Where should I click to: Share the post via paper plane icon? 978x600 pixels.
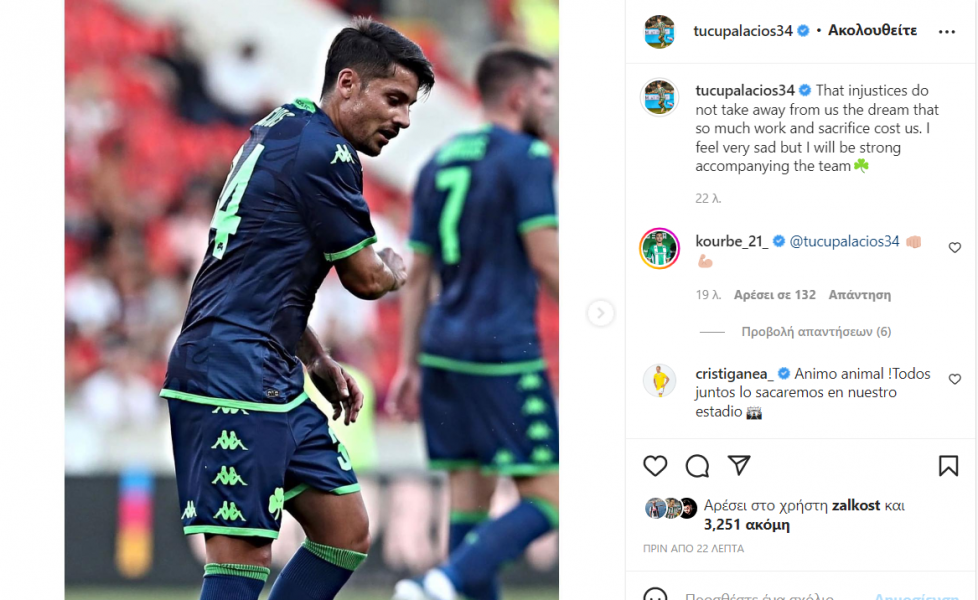click(739, 465)
